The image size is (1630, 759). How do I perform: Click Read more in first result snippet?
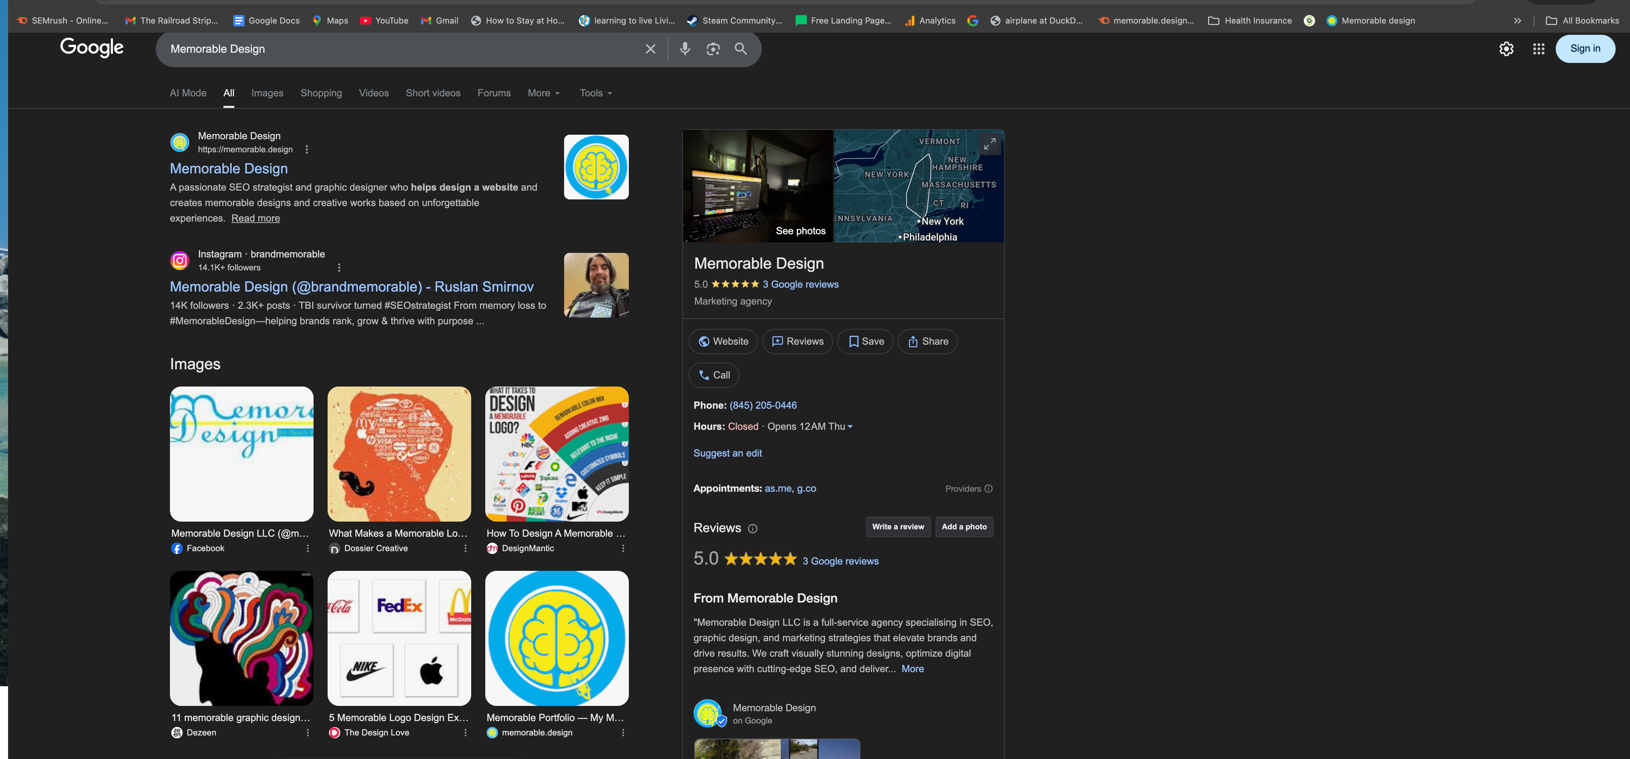click(256, 219)
